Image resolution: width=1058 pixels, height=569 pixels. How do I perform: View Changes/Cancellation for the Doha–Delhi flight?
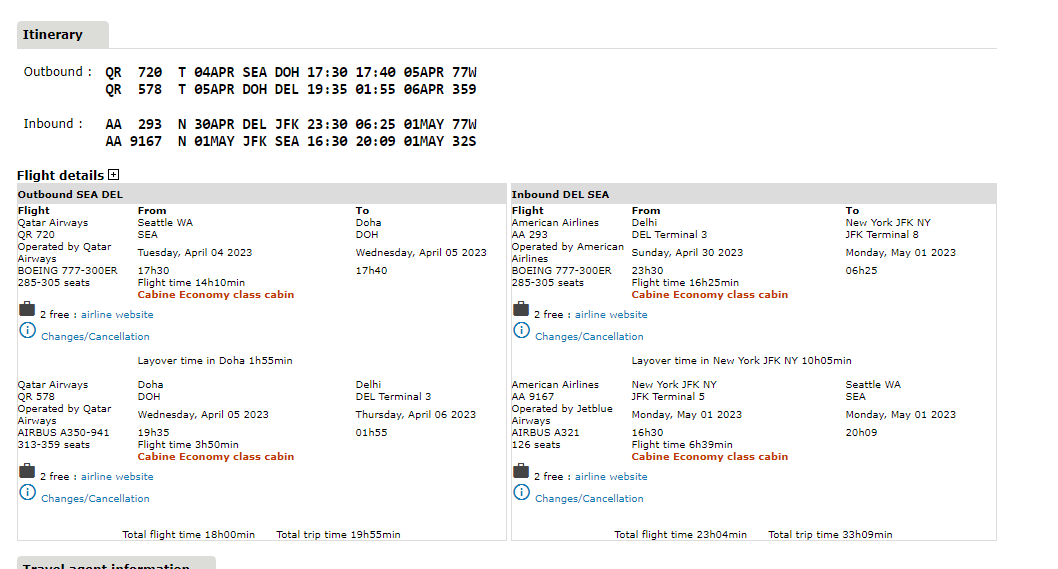coord(95,499)
